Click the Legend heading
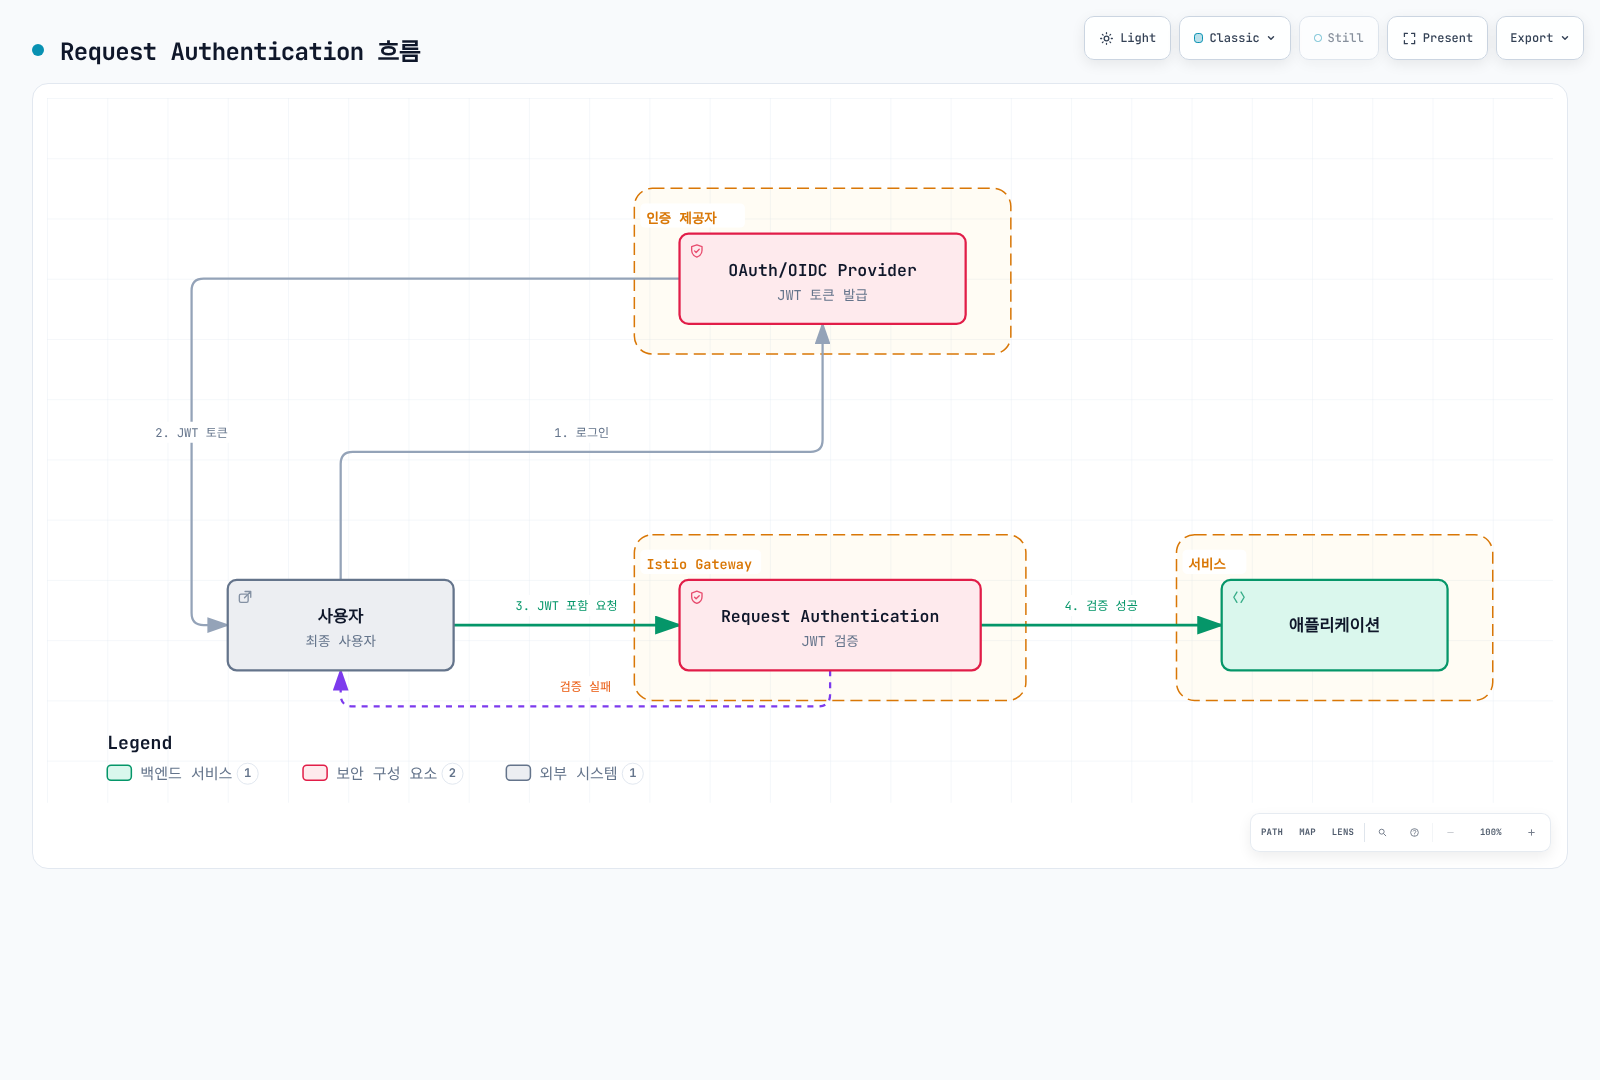 point(140,743)
